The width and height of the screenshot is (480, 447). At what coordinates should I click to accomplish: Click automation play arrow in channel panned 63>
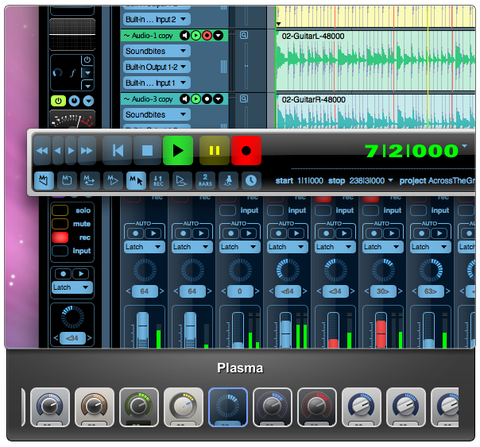click(439, 233)
